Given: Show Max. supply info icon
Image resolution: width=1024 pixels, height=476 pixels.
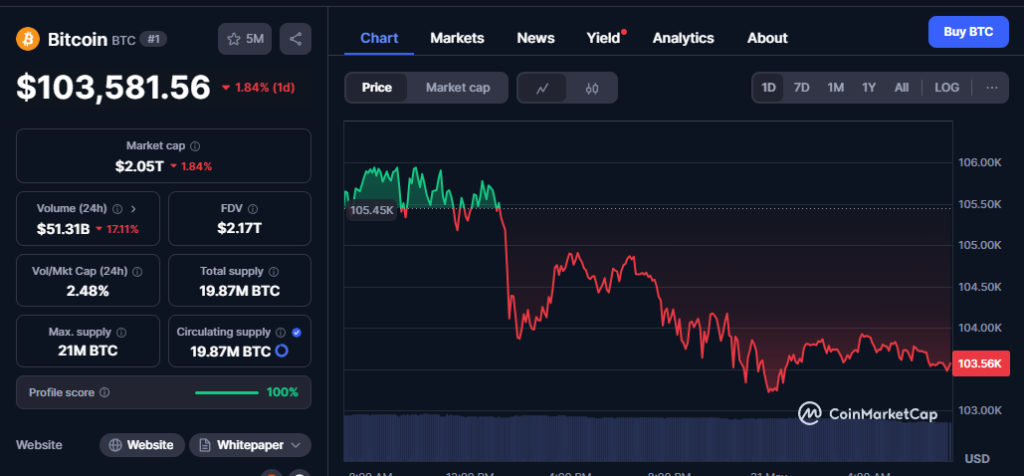Looking at the screenshot, I should (121, 332).
